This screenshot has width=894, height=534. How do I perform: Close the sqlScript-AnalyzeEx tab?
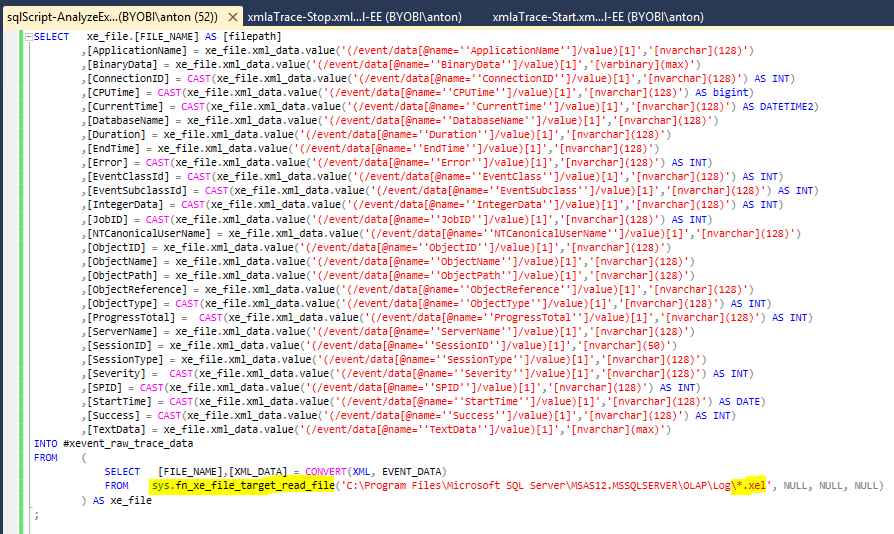click(233, 17)
